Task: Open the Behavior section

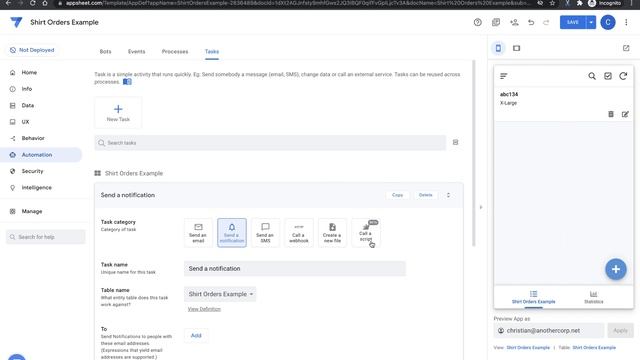Action: tap(33, 138)
